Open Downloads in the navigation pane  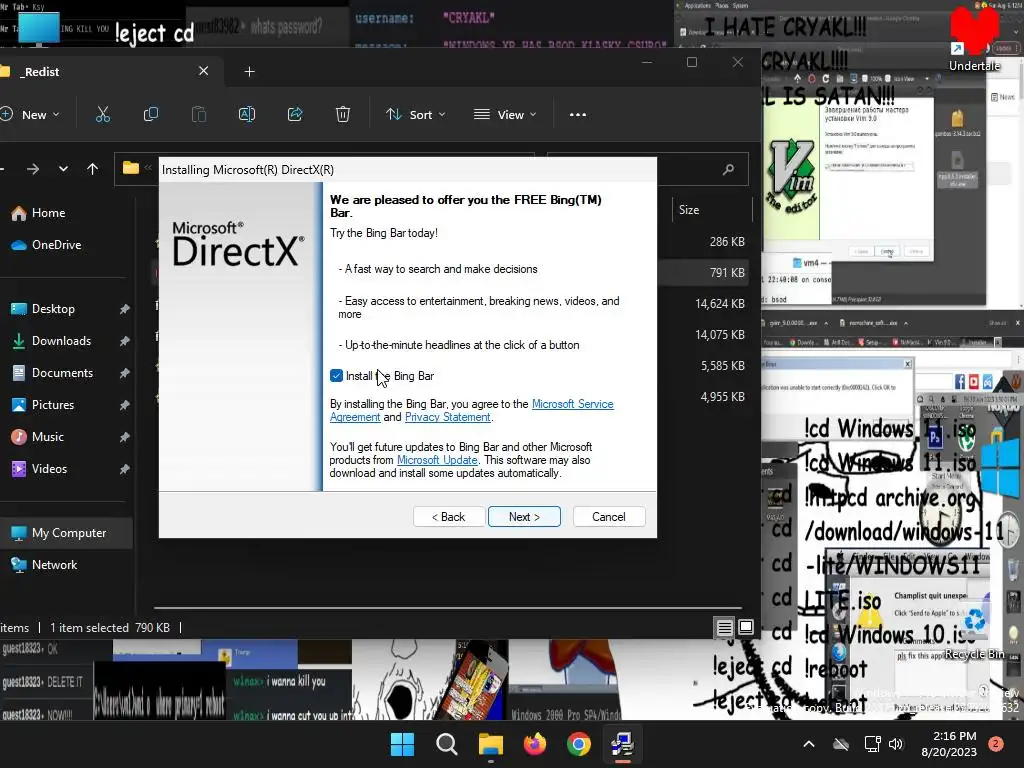point(61,341)
